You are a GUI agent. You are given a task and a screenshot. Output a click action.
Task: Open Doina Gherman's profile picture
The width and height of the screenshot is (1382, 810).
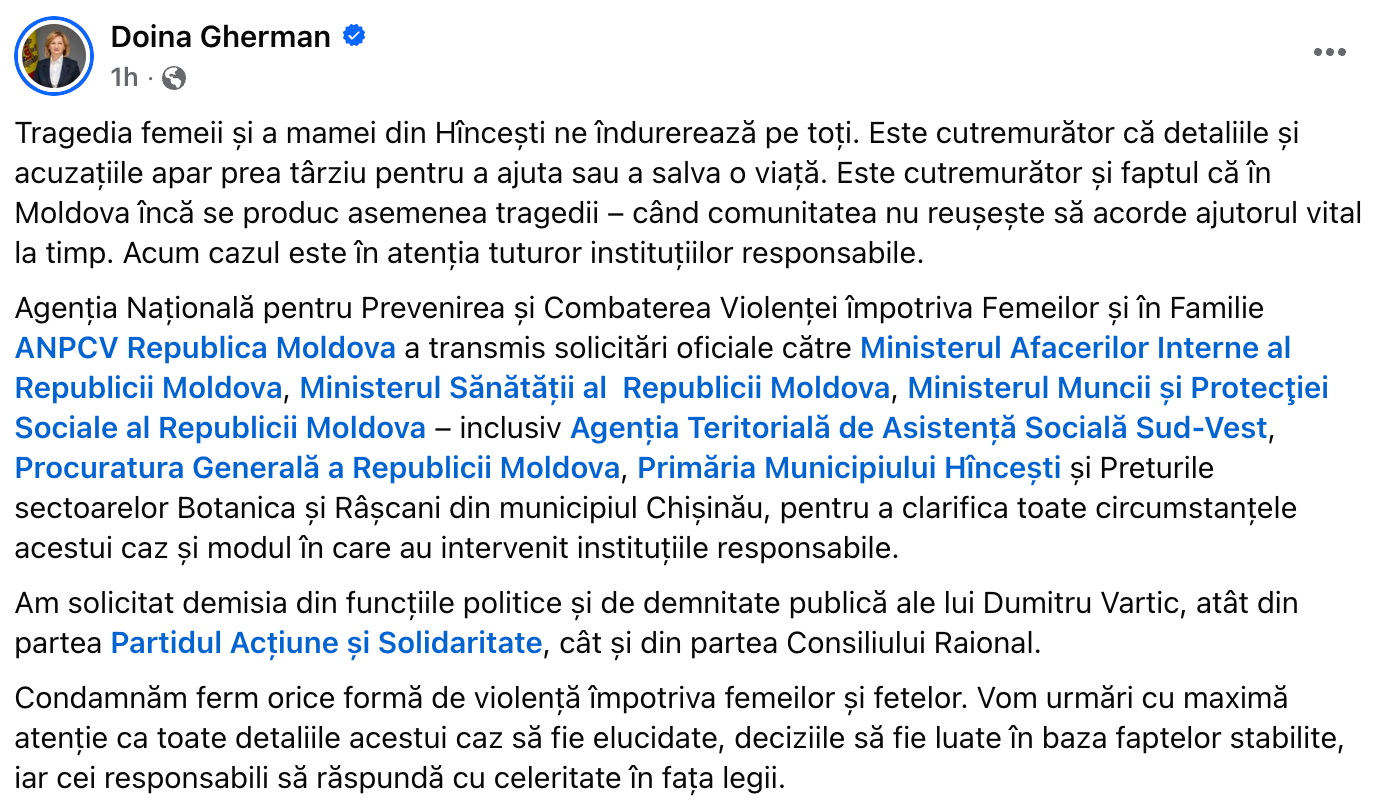pyautogui.click(x=53, y=55)
